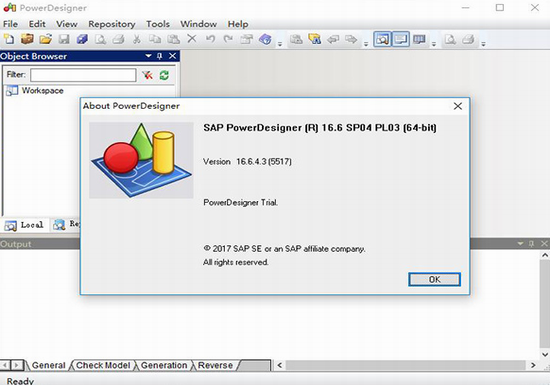Click the first Print Preview icon
550x385 pixels.
pos(101,39)
